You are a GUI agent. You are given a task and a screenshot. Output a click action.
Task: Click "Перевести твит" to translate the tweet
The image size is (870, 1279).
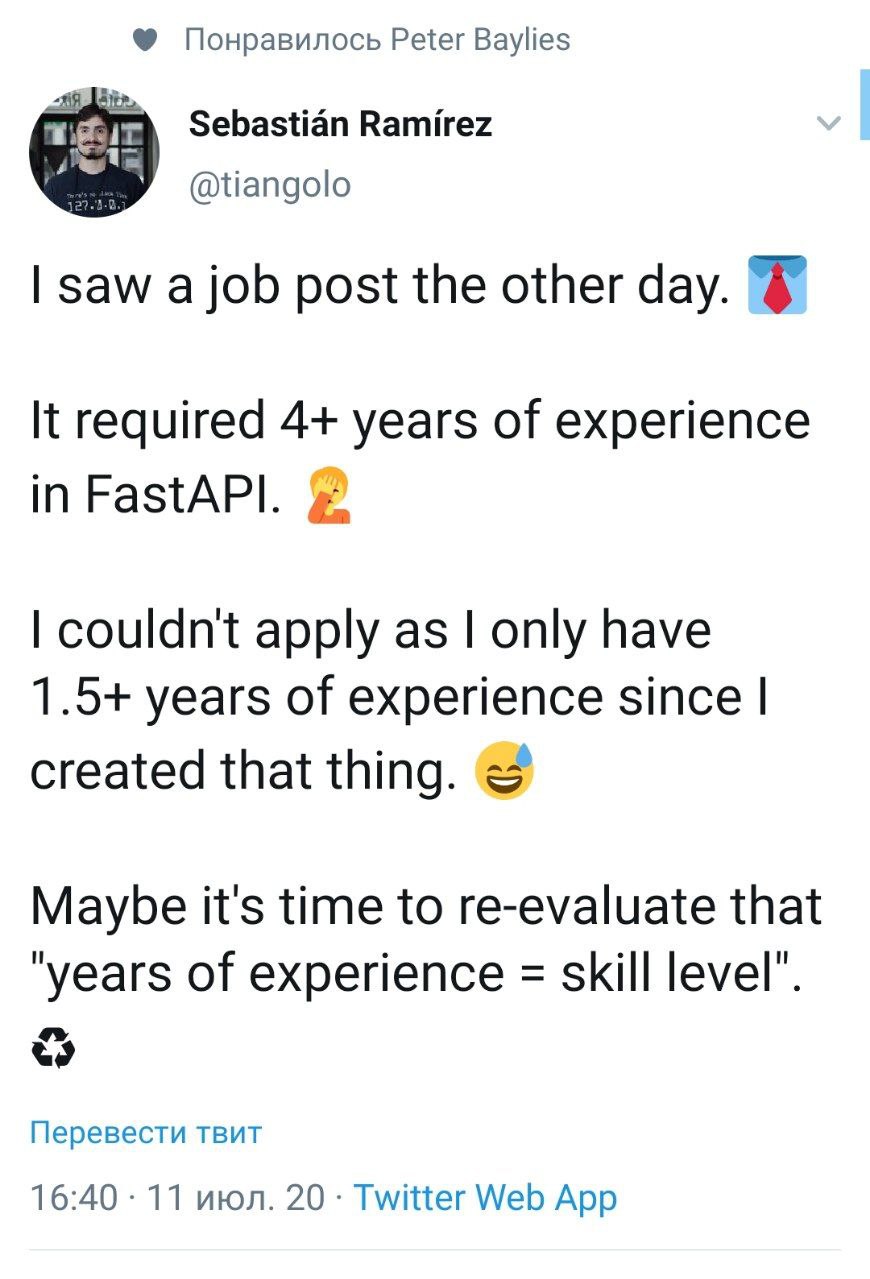tap(146, 1132)
